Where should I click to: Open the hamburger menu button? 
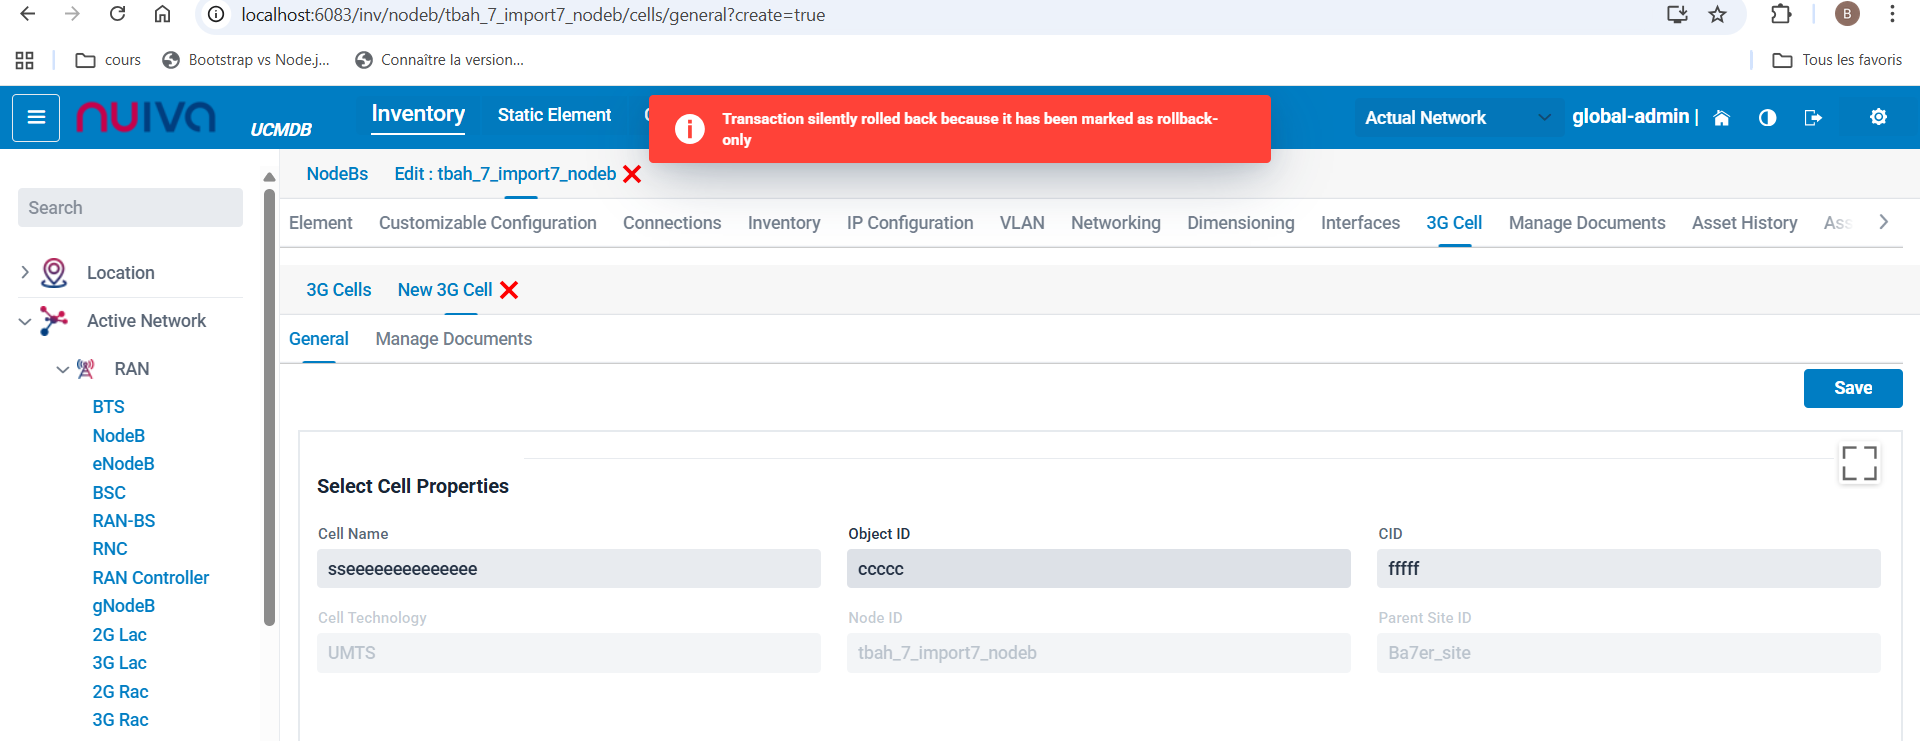[x=36, y=118]
